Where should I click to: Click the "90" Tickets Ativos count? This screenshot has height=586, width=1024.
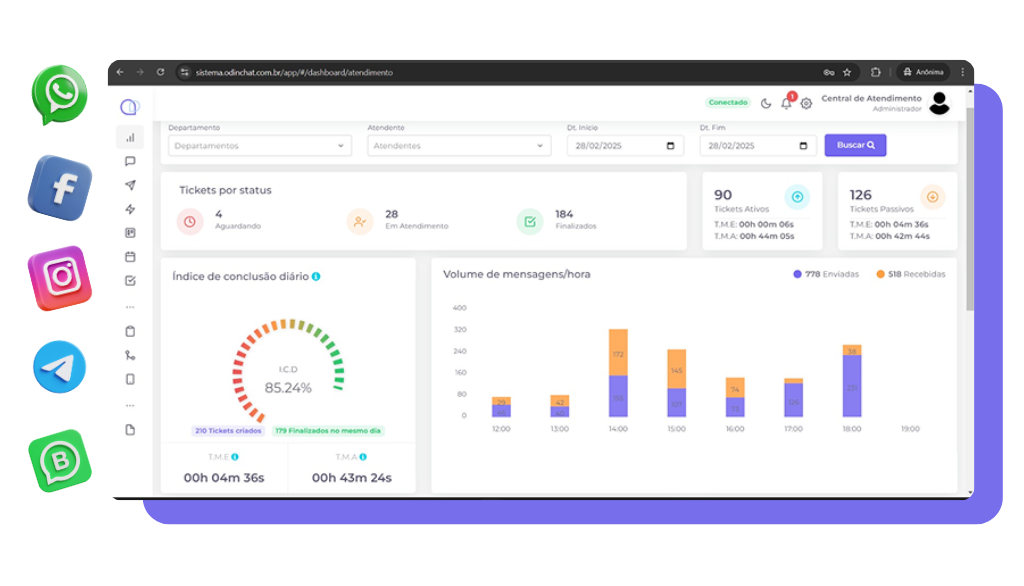pos(723,195)
